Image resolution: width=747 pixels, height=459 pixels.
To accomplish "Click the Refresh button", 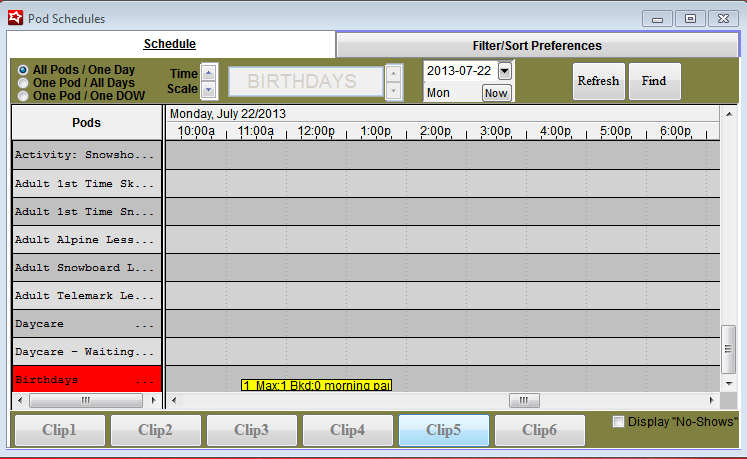I will point(598,81).
